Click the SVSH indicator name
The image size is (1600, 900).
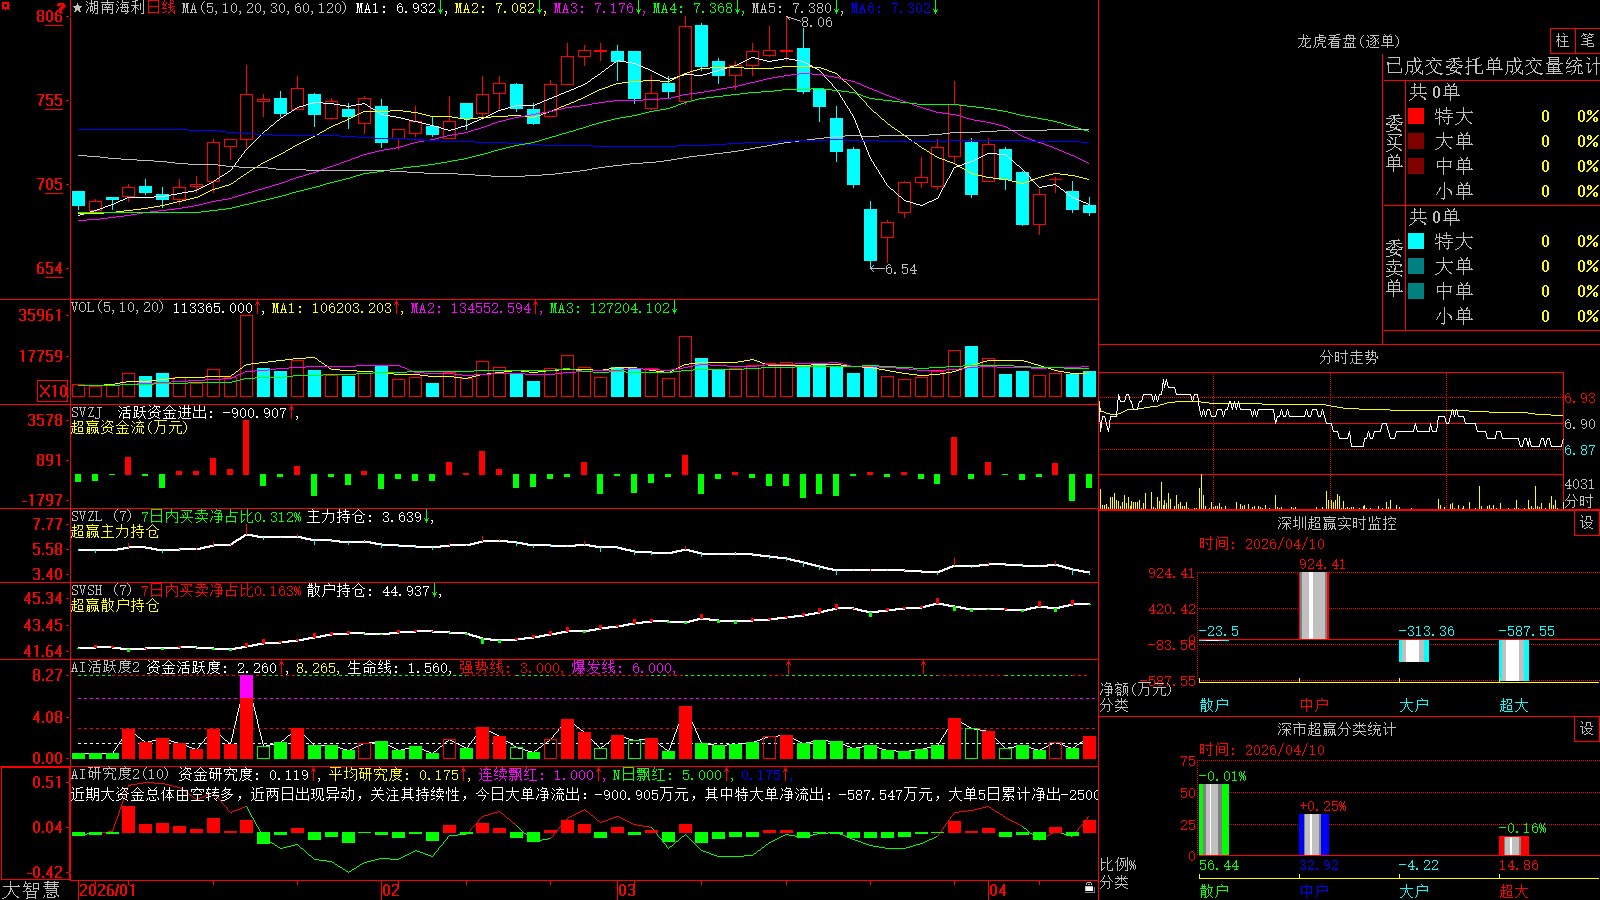tap(87, 590)
